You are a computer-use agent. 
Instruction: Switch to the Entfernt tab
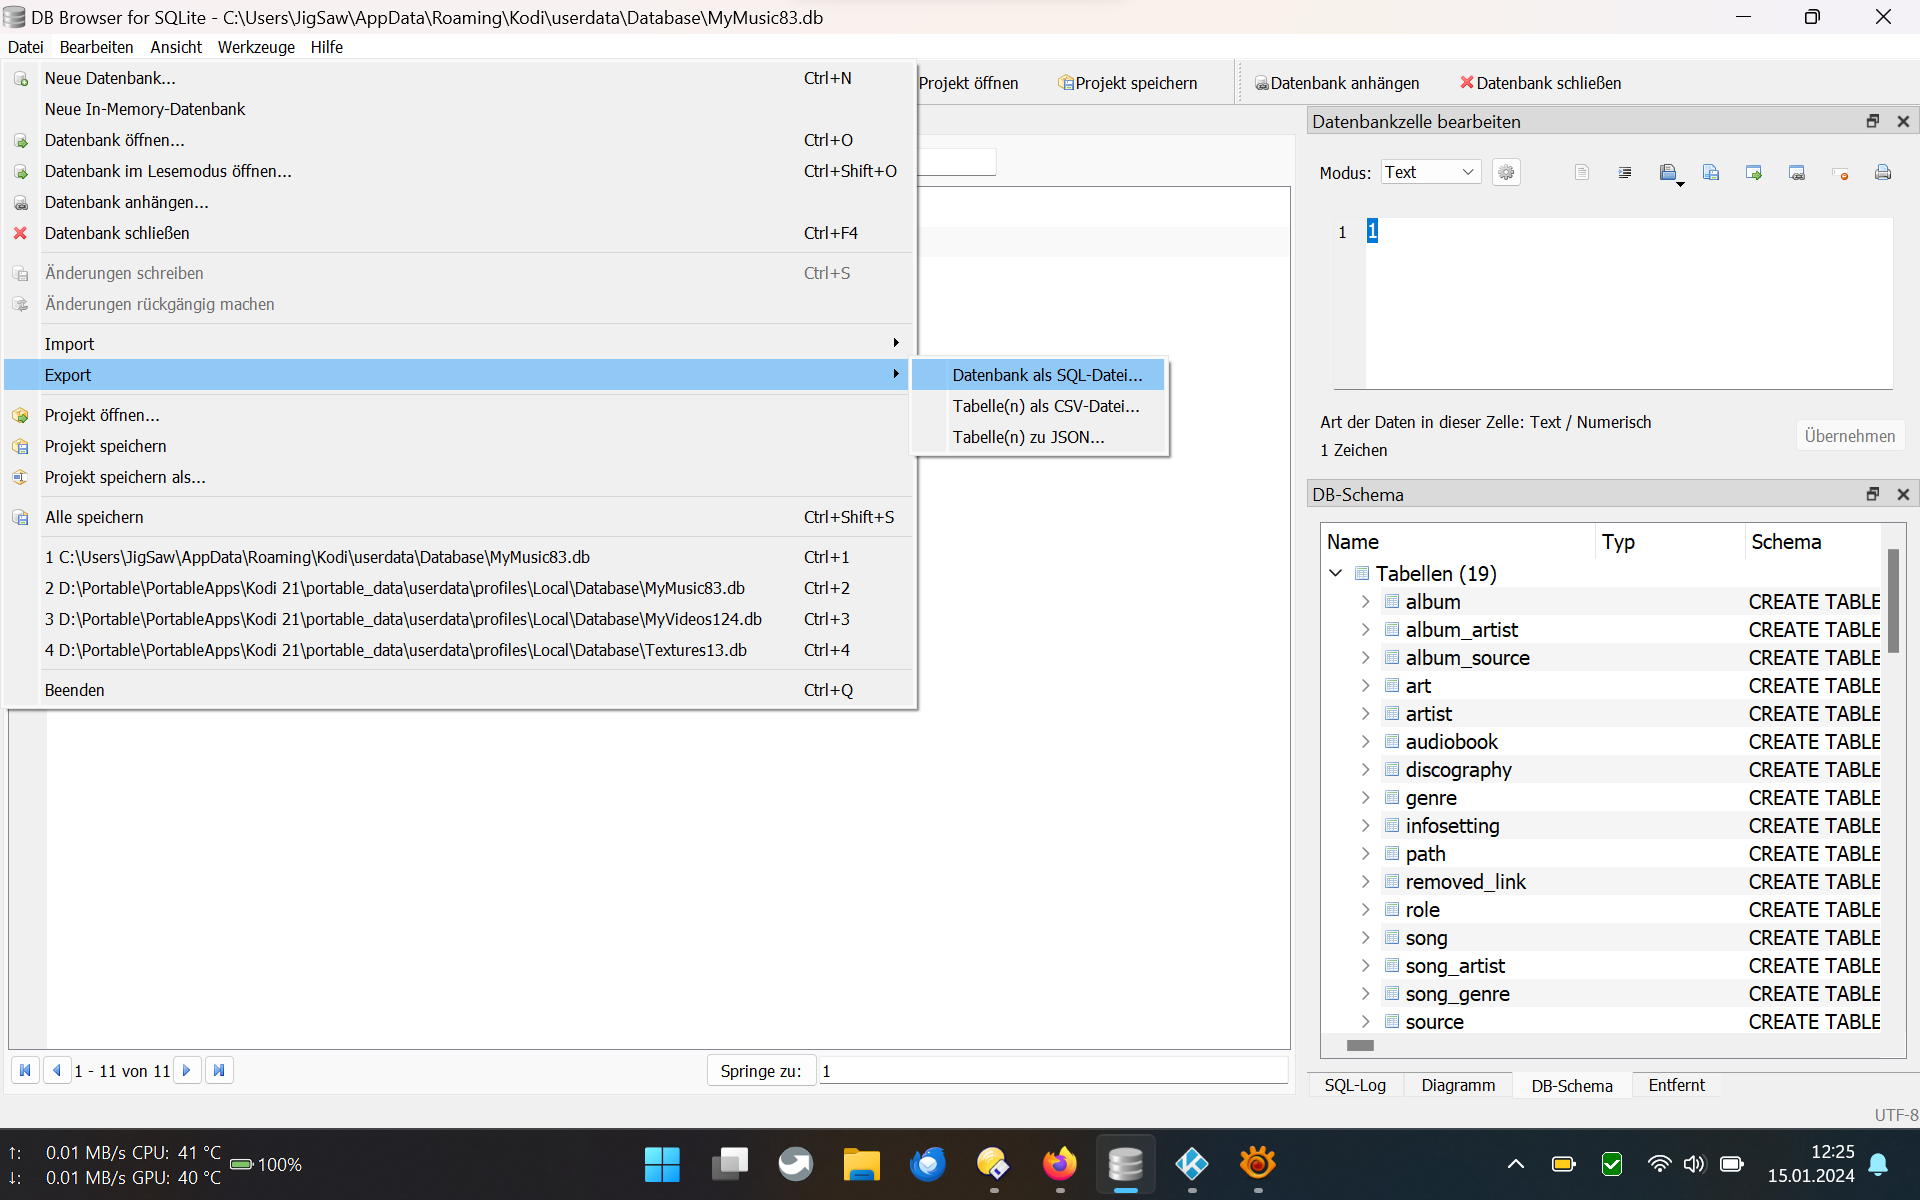(x=1676, y=1085)
